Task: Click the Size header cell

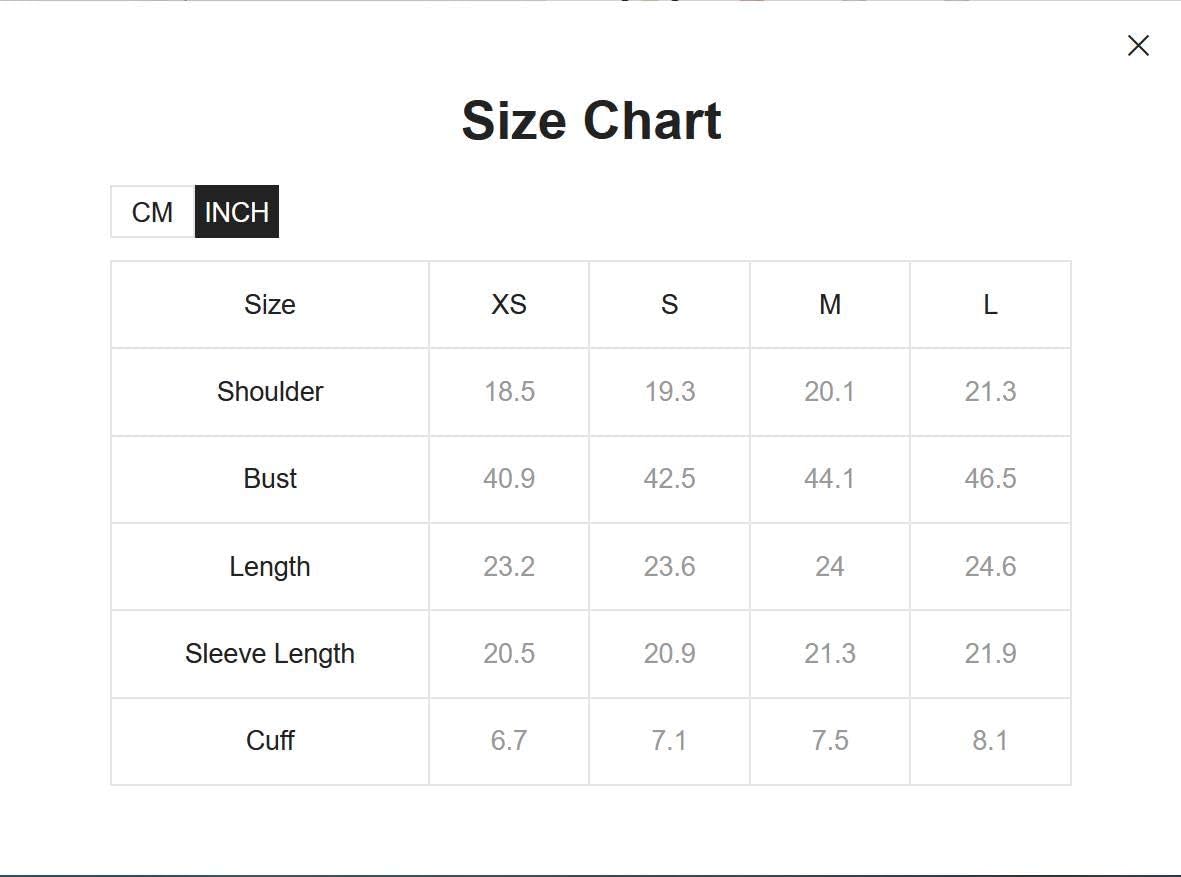Action: [270, 304]
